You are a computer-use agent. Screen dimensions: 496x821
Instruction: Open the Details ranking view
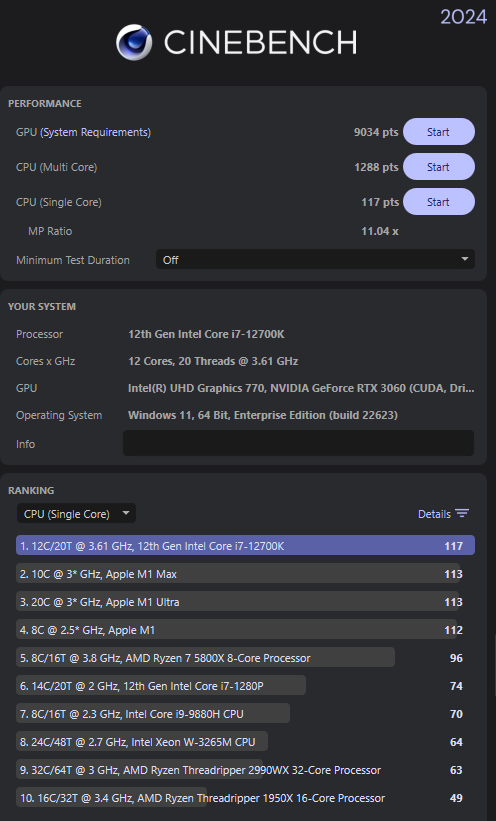click(x=434, y=514)
